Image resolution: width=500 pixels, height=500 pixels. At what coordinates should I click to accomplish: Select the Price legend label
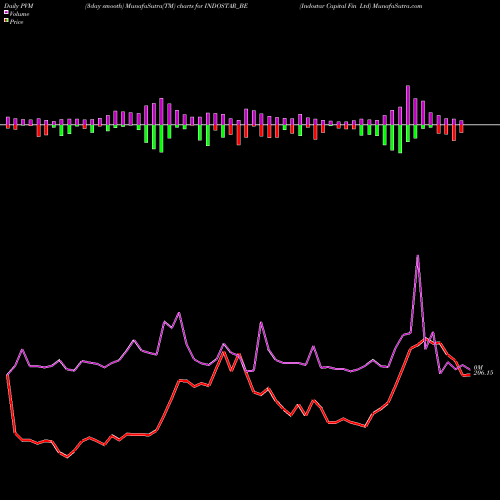pyautogui.click(x=16, y=22)
